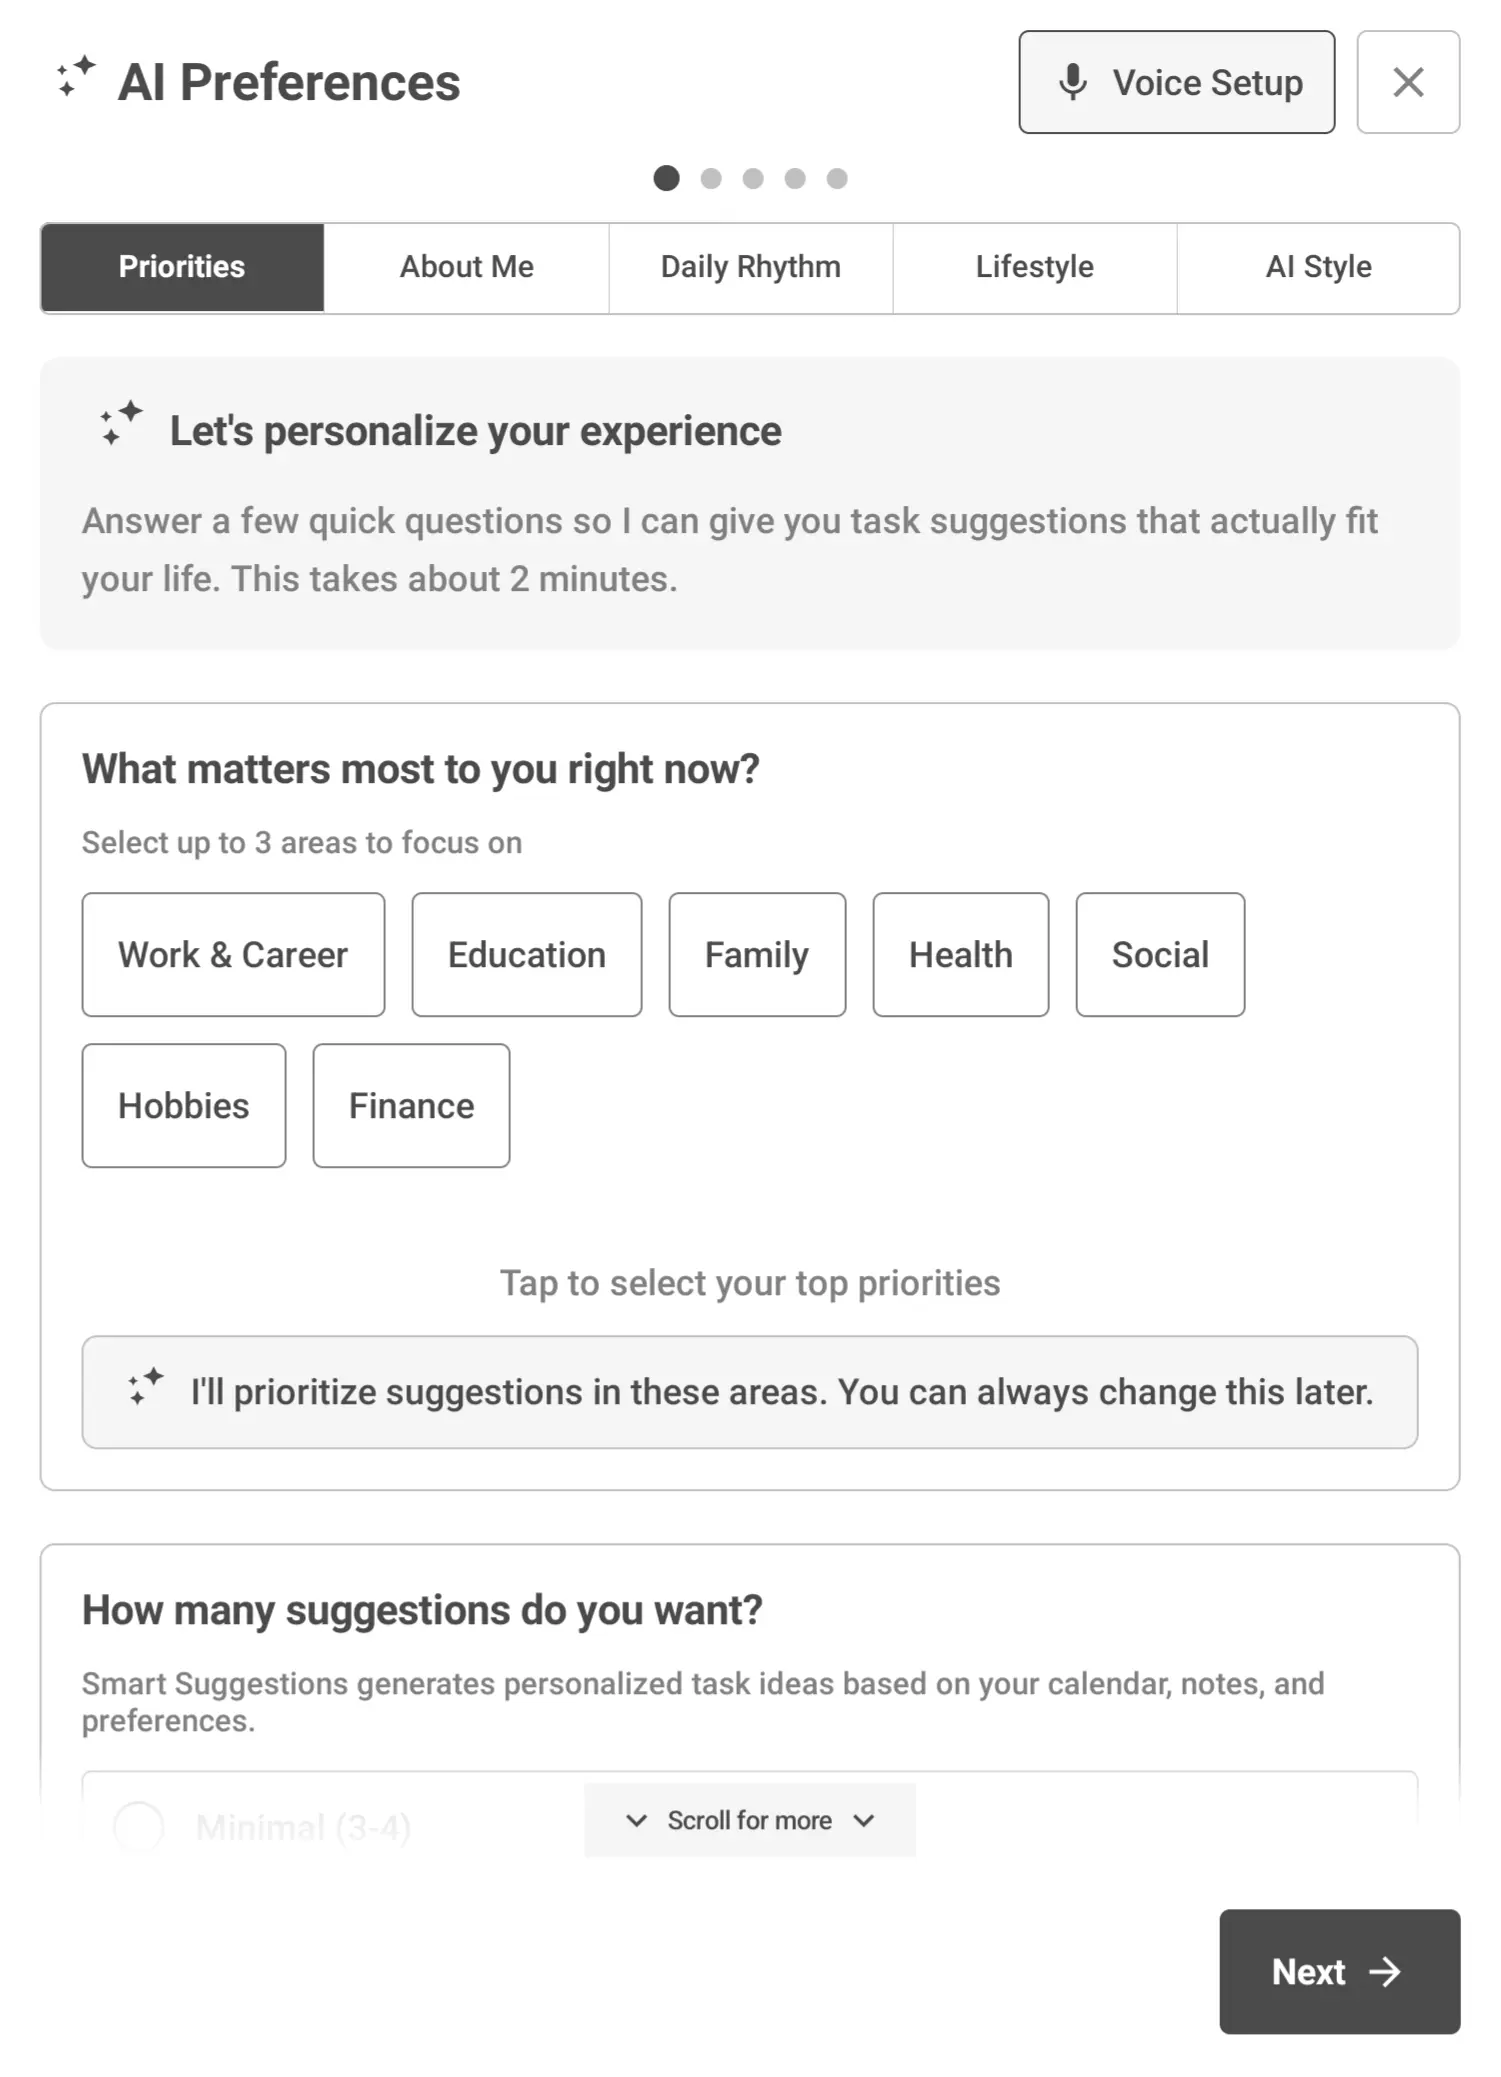This screenshot has height=2077, width=1501.
Task: Click the microphone icon in Voice Setup
Action: 1073,82
